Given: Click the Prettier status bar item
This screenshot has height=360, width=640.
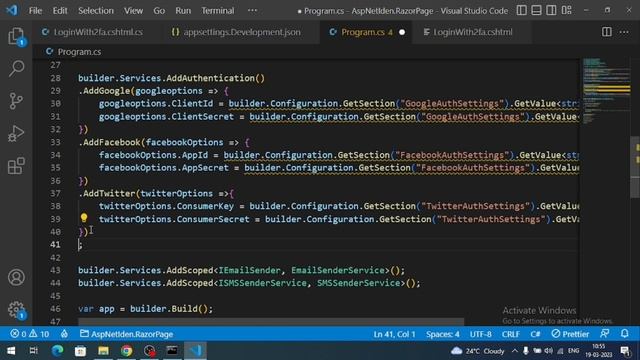Looking at the screenshot, I should click(x=570, y=334).
